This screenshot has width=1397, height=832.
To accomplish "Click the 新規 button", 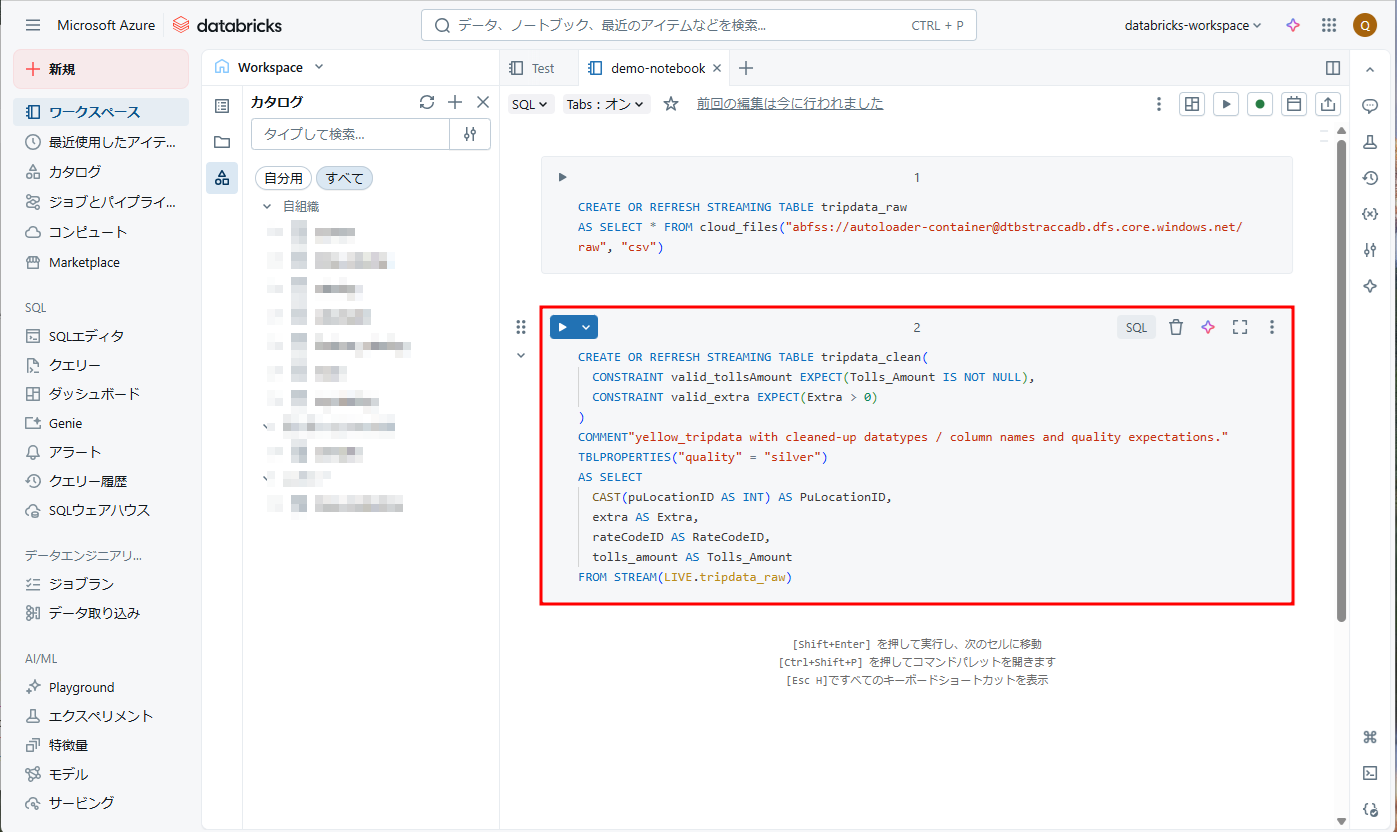I will tap(101, 69).
